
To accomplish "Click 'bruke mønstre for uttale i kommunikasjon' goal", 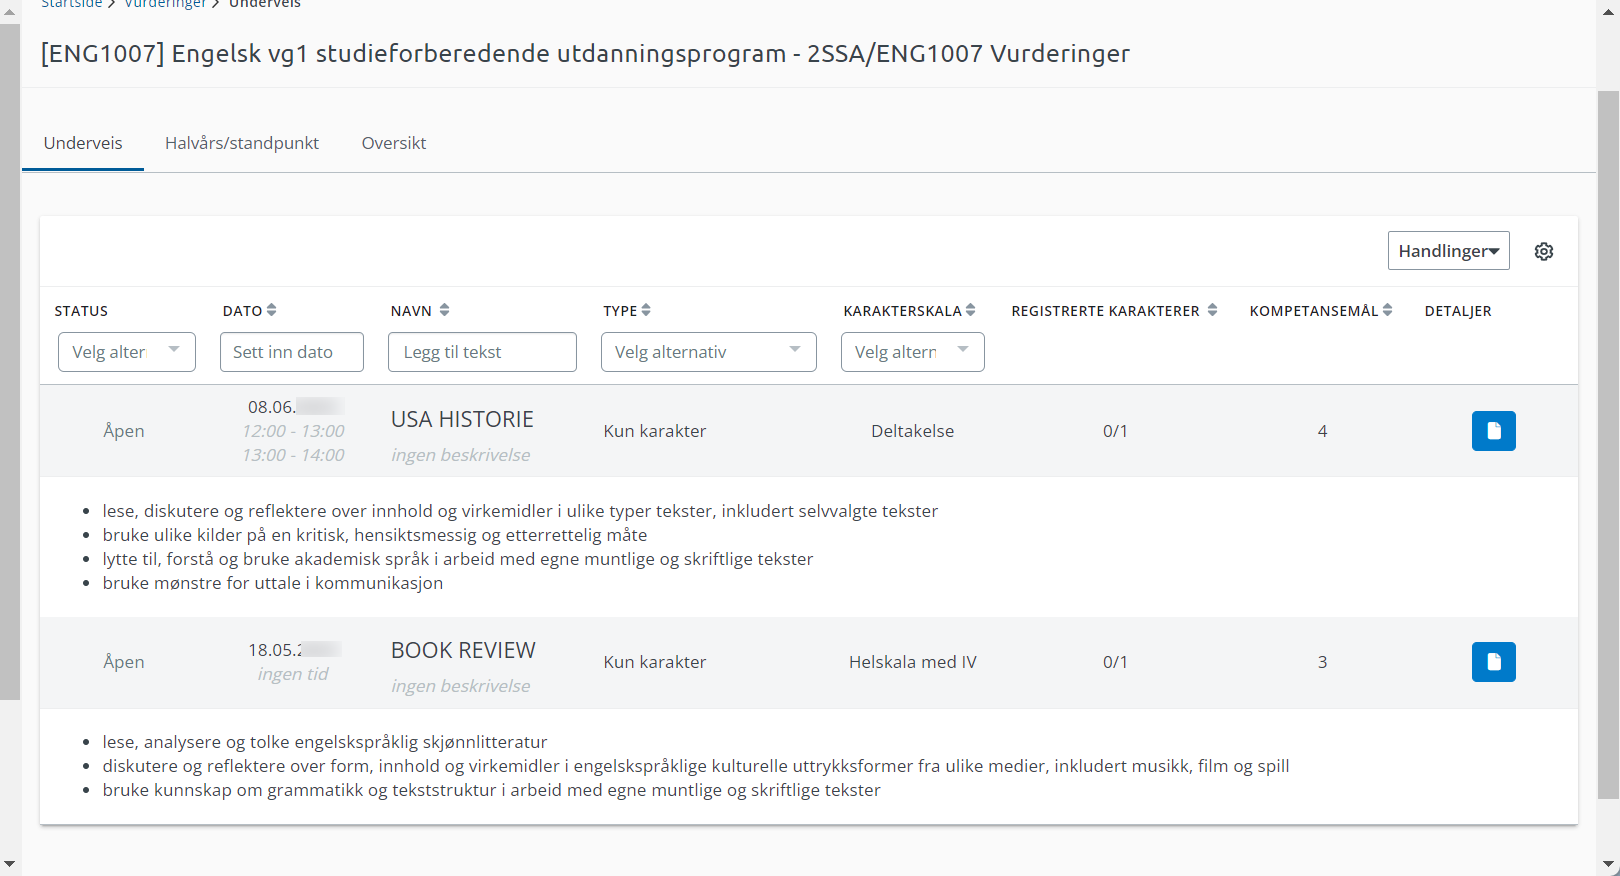I will 273,583.
